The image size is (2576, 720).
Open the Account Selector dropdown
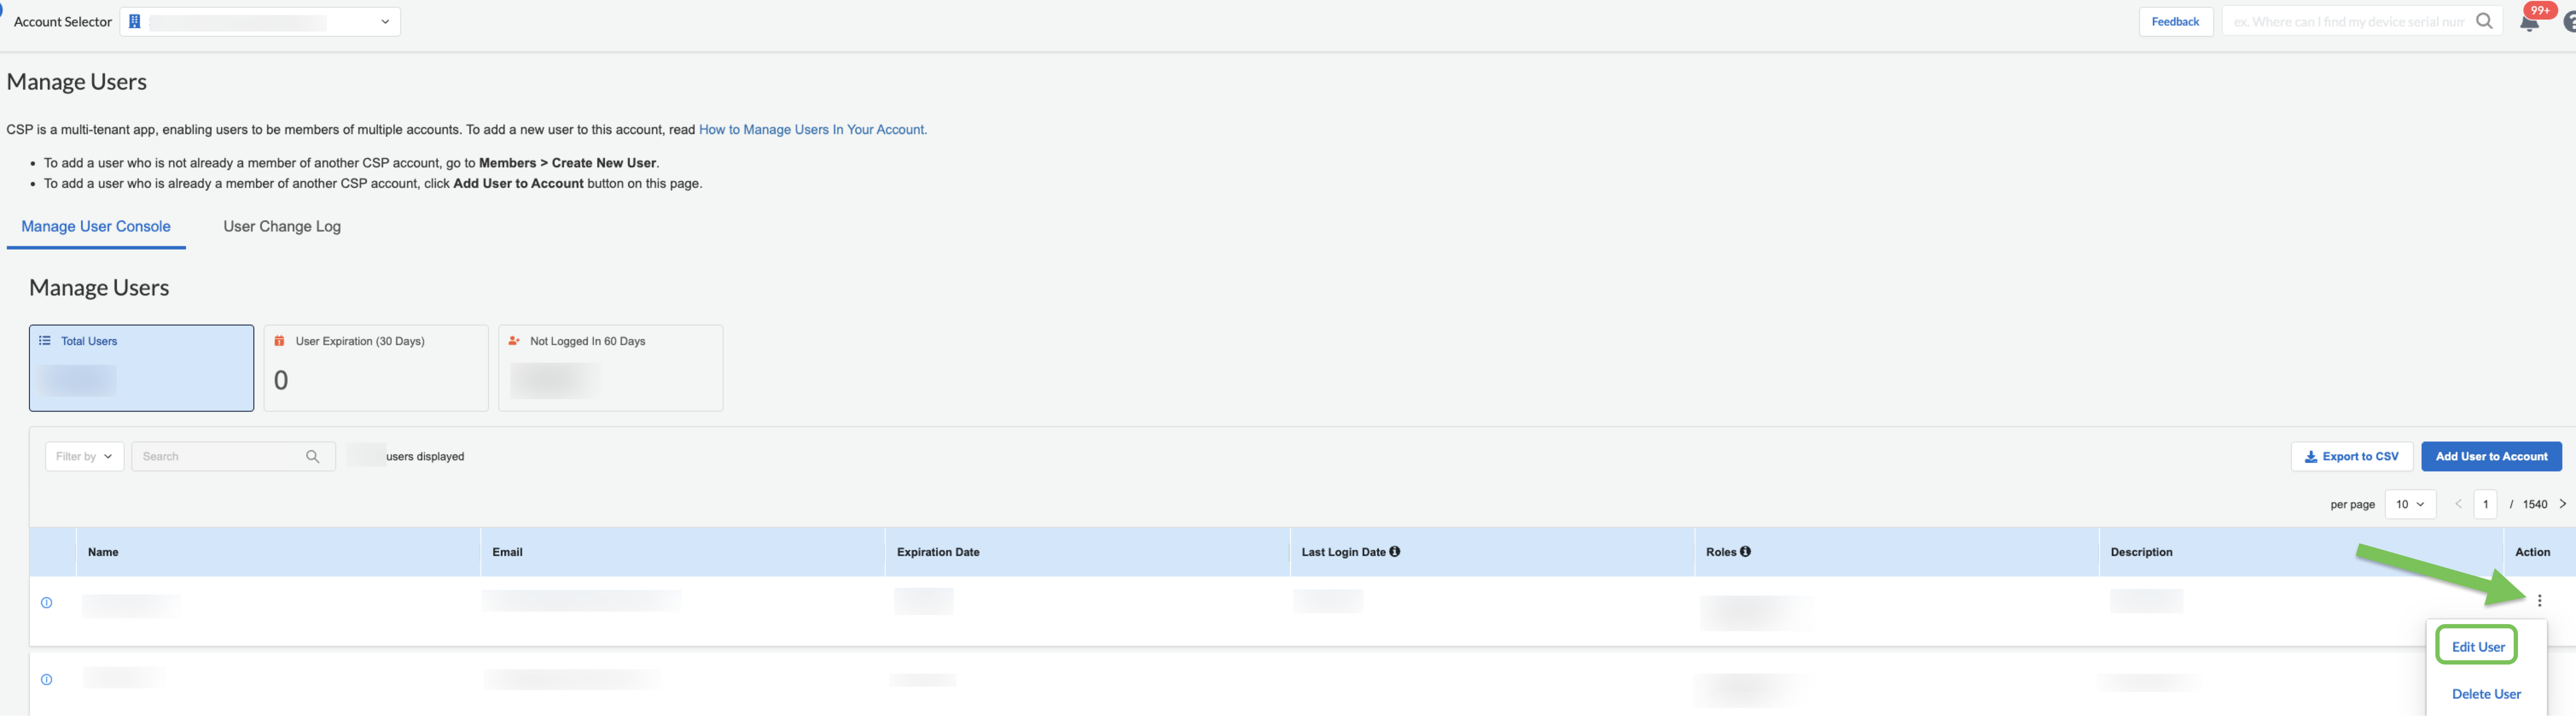pyautogui.click(x=260, y=22)
